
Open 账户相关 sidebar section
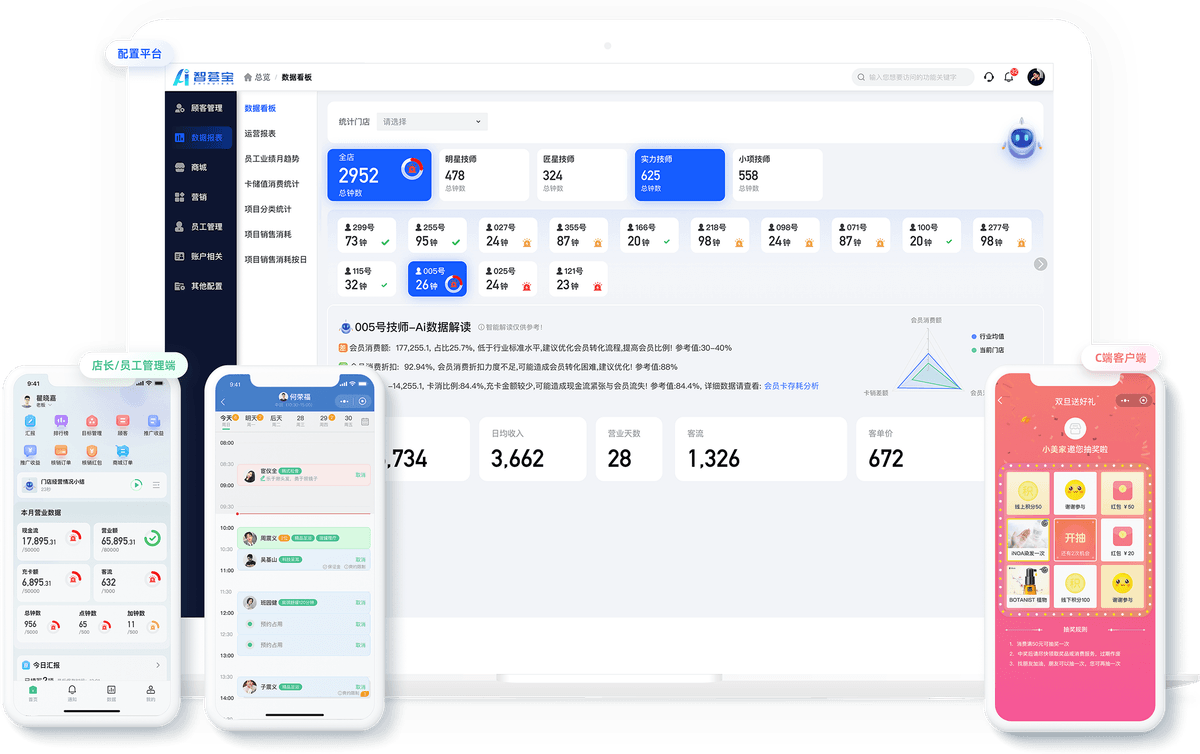(200, 256)
